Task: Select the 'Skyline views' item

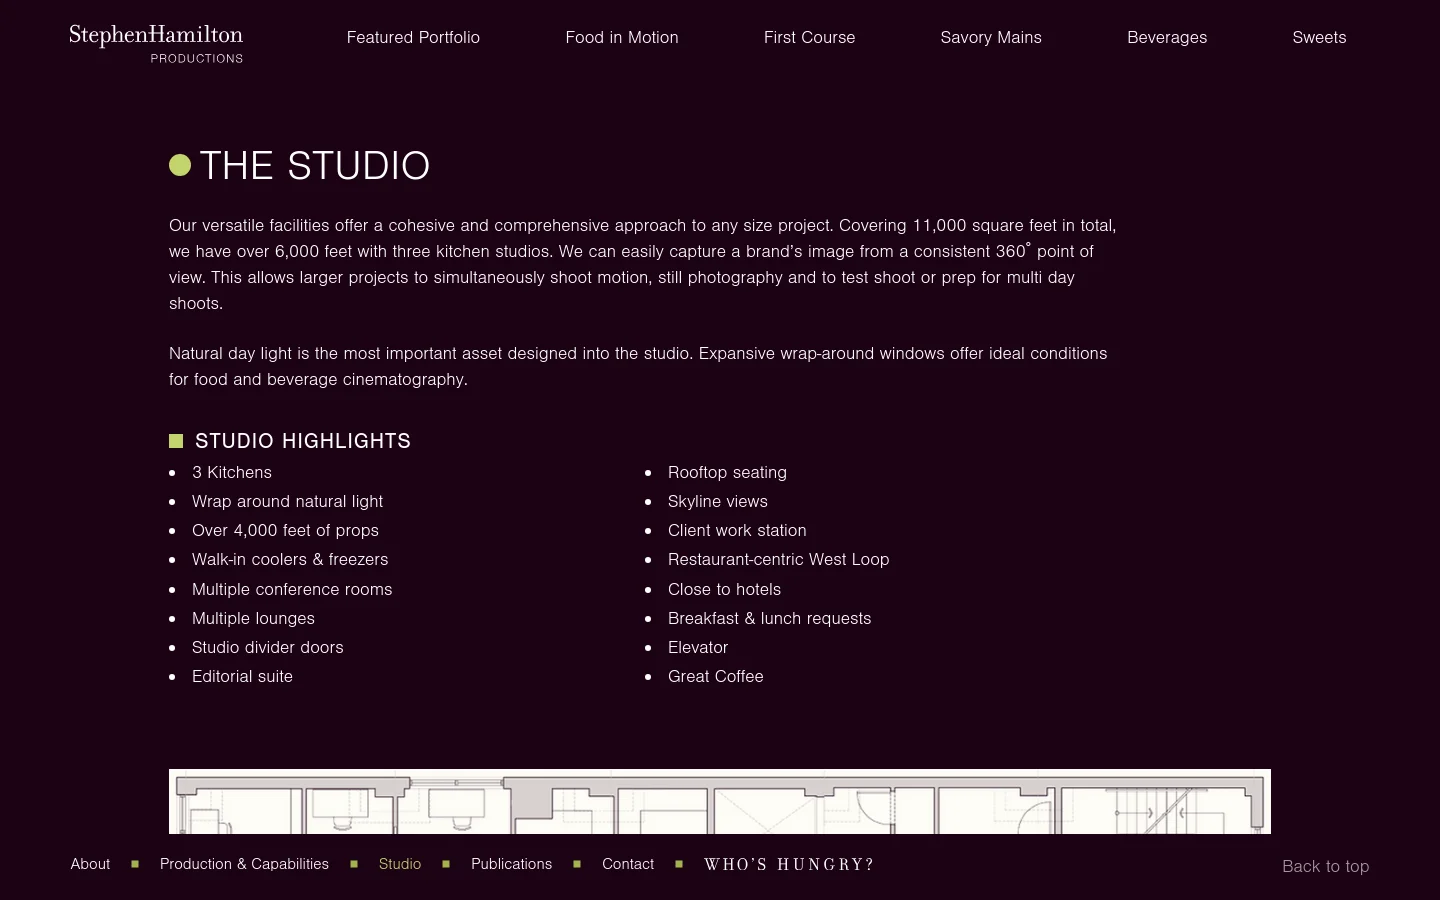Action: (718, 501)
